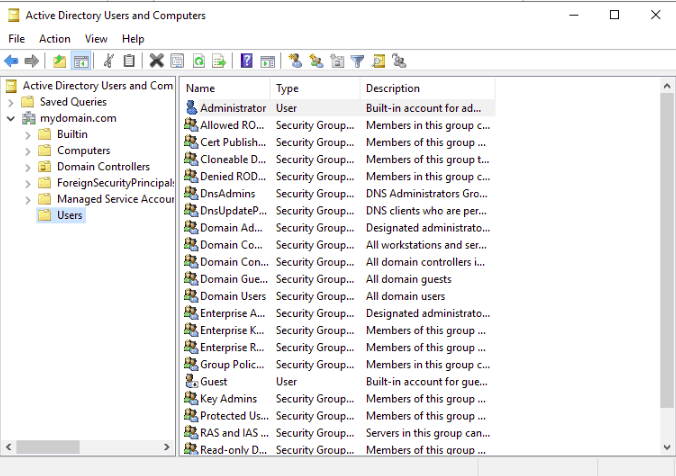Screen dimensions: 676x476
Task: Select the Domain Users row
Action: [x=339, y=296]
